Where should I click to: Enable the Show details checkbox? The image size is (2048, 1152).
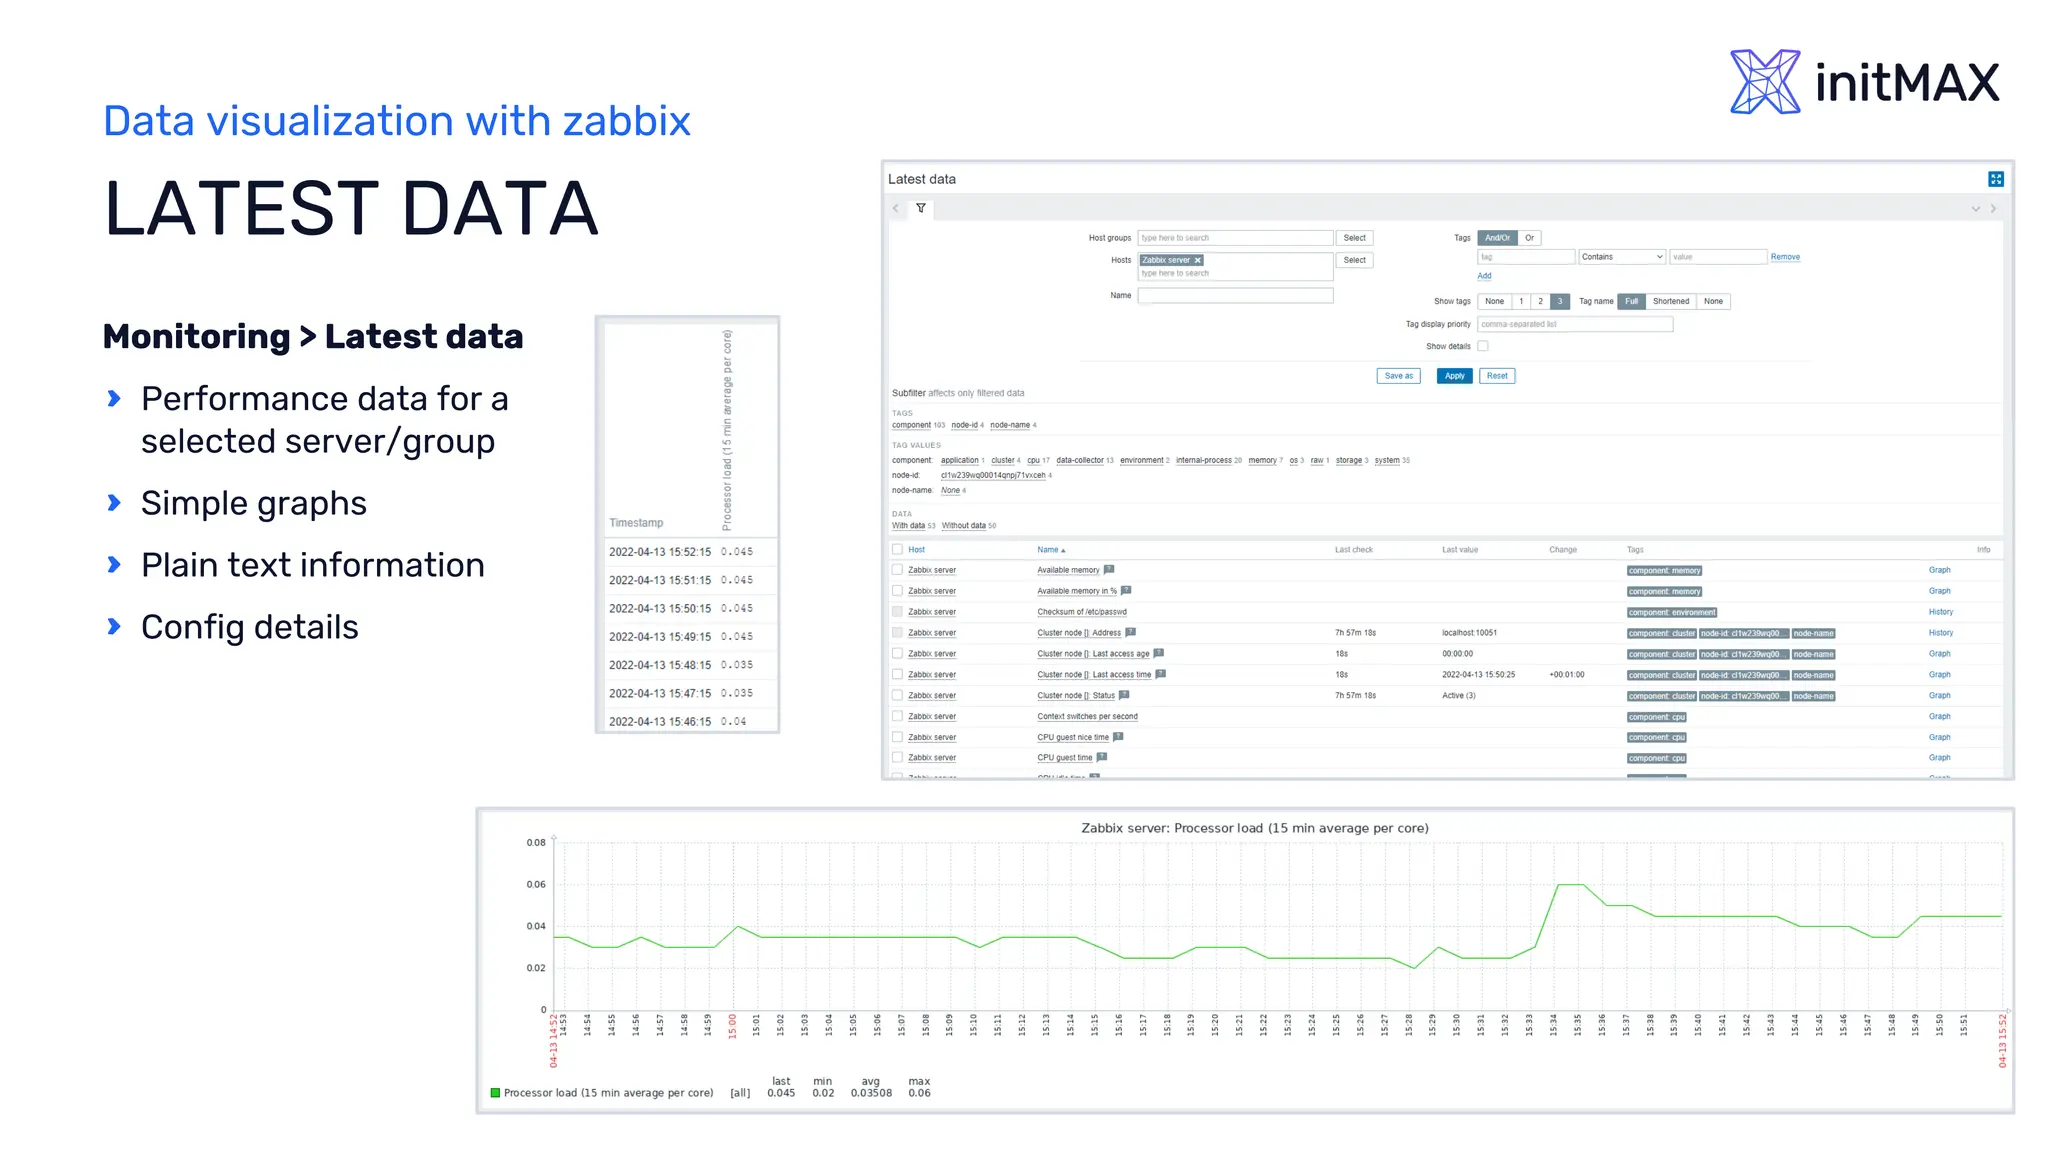(1483, 346)
